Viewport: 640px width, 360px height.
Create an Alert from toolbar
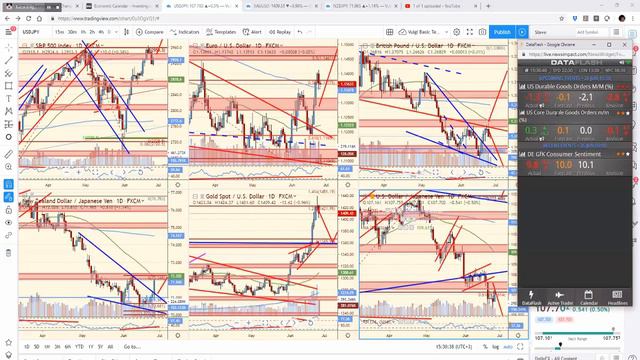252,32
